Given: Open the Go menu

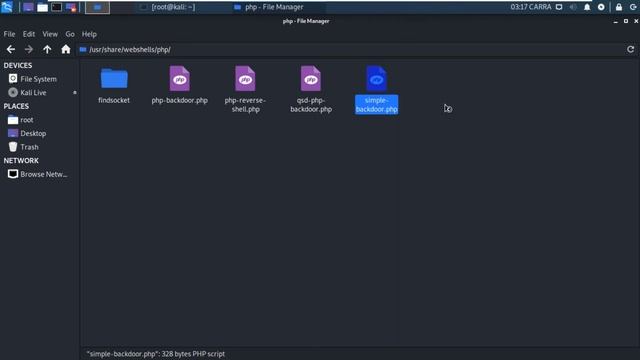Looking at the screenshot, I should click(x=70, y=34).
